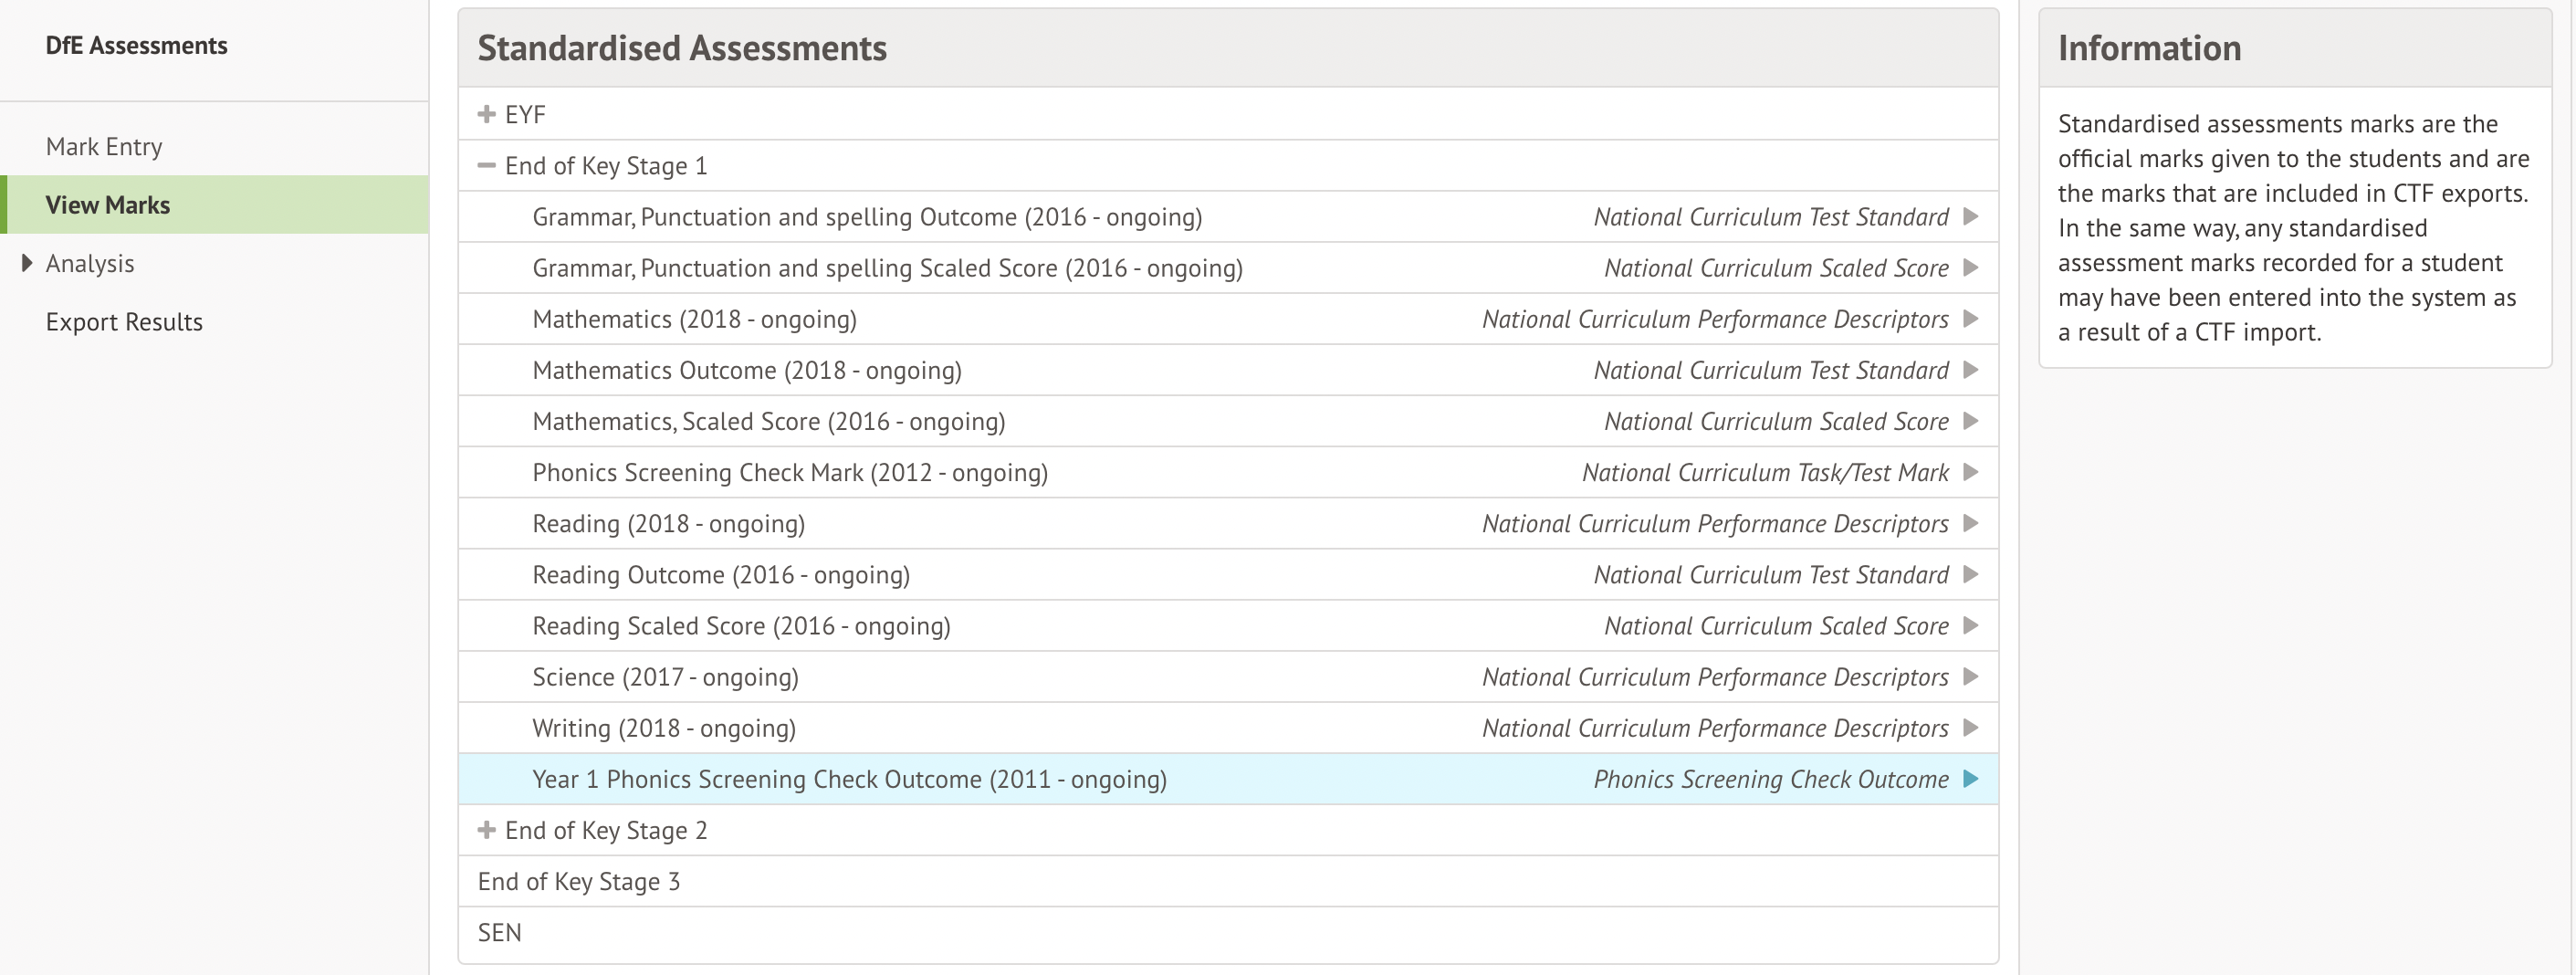The image size is (2576, 975).
Task: Expand the Analysis sidebar triangle
Action: tap(27, 263)
